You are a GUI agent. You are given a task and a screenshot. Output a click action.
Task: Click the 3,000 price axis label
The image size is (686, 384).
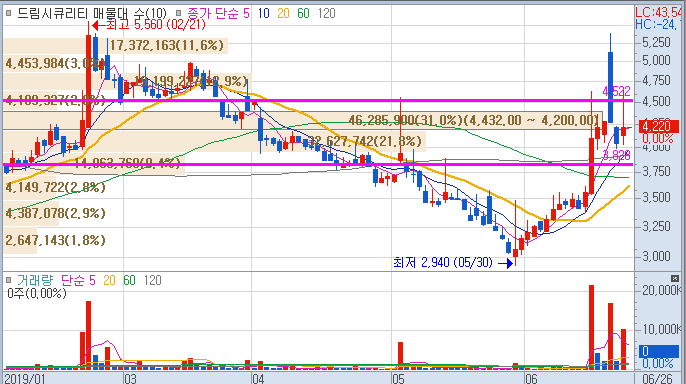click(656, 256)
